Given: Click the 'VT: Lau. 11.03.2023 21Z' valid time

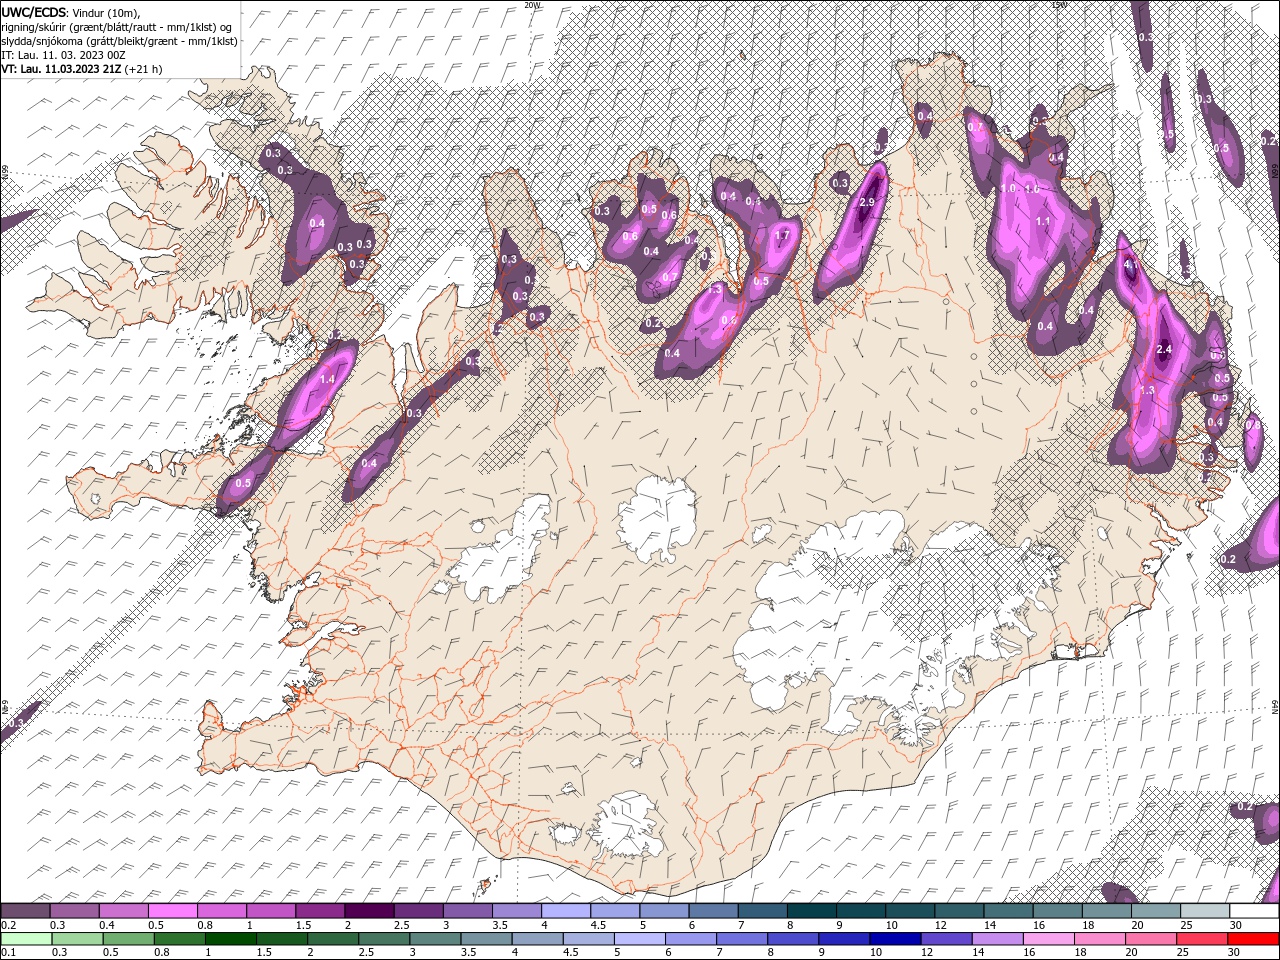Looking at the screenshot, I should [62, 69].
